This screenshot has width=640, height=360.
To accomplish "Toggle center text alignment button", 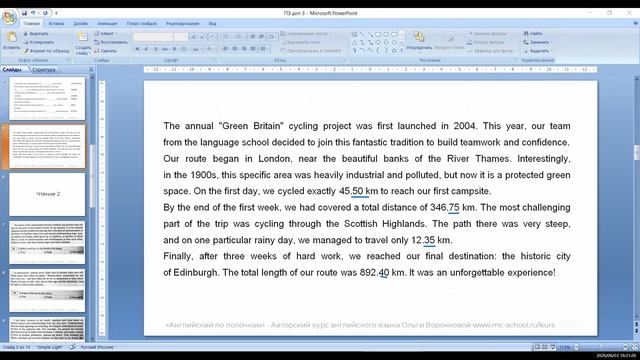I will coord(235,49).
